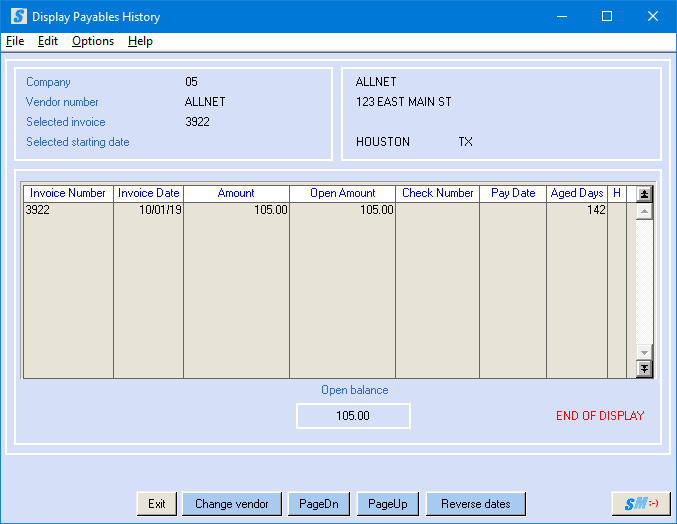This screenshot has height=524, width=677.
Task: Click the TX state text
Action: click(x=465, y=142)
